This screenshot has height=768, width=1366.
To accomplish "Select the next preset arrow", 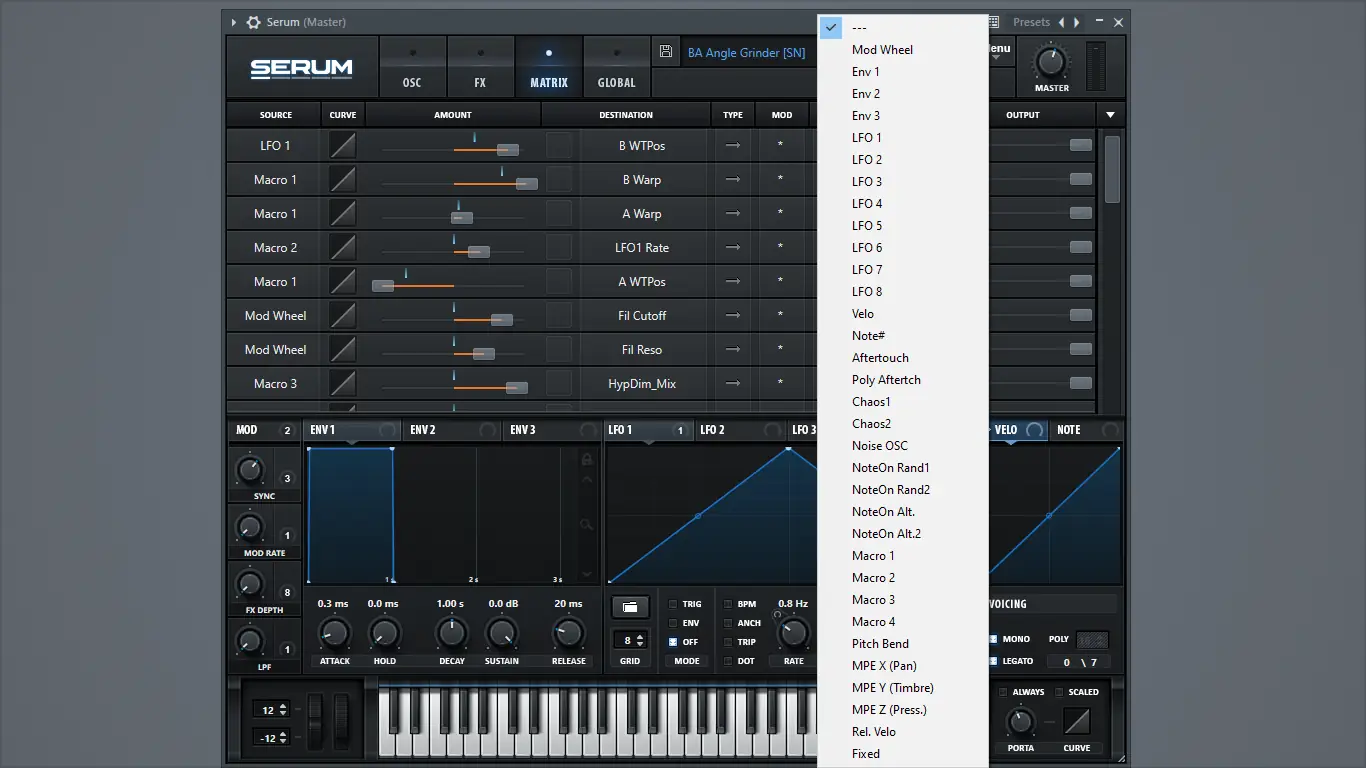I will point(1077,22).
